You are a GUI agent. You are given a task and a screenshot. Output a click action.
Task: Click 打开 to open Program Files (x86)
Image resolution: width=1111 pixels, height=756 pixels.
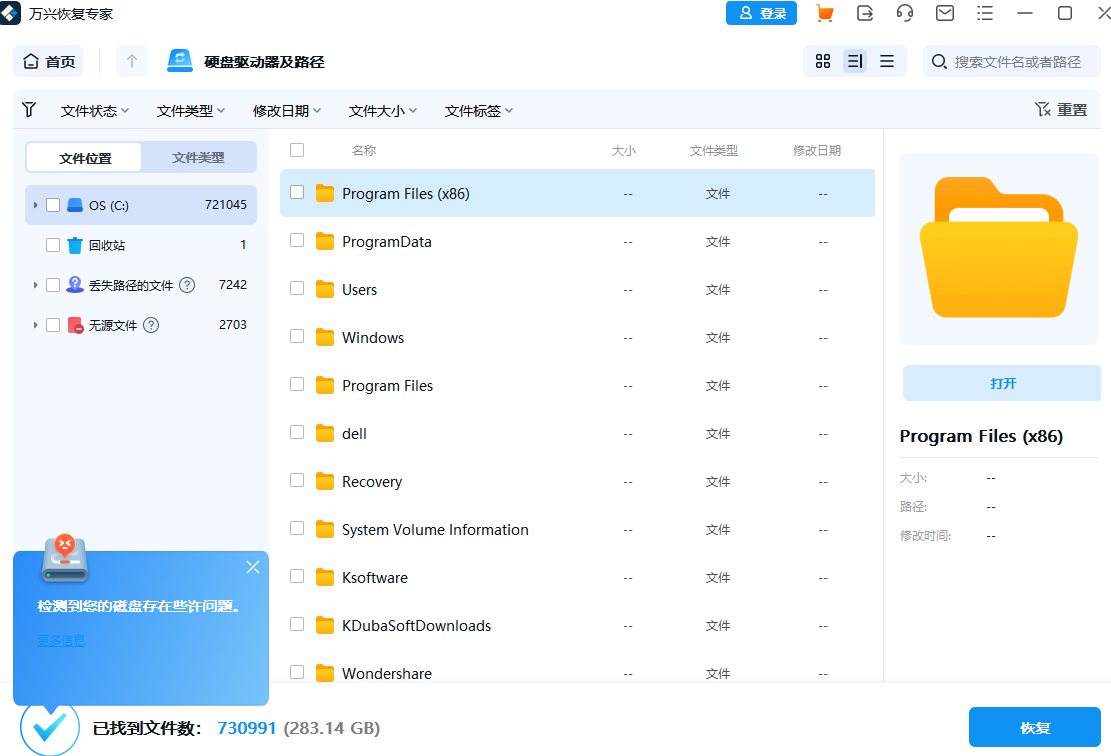click(1001, 383)
